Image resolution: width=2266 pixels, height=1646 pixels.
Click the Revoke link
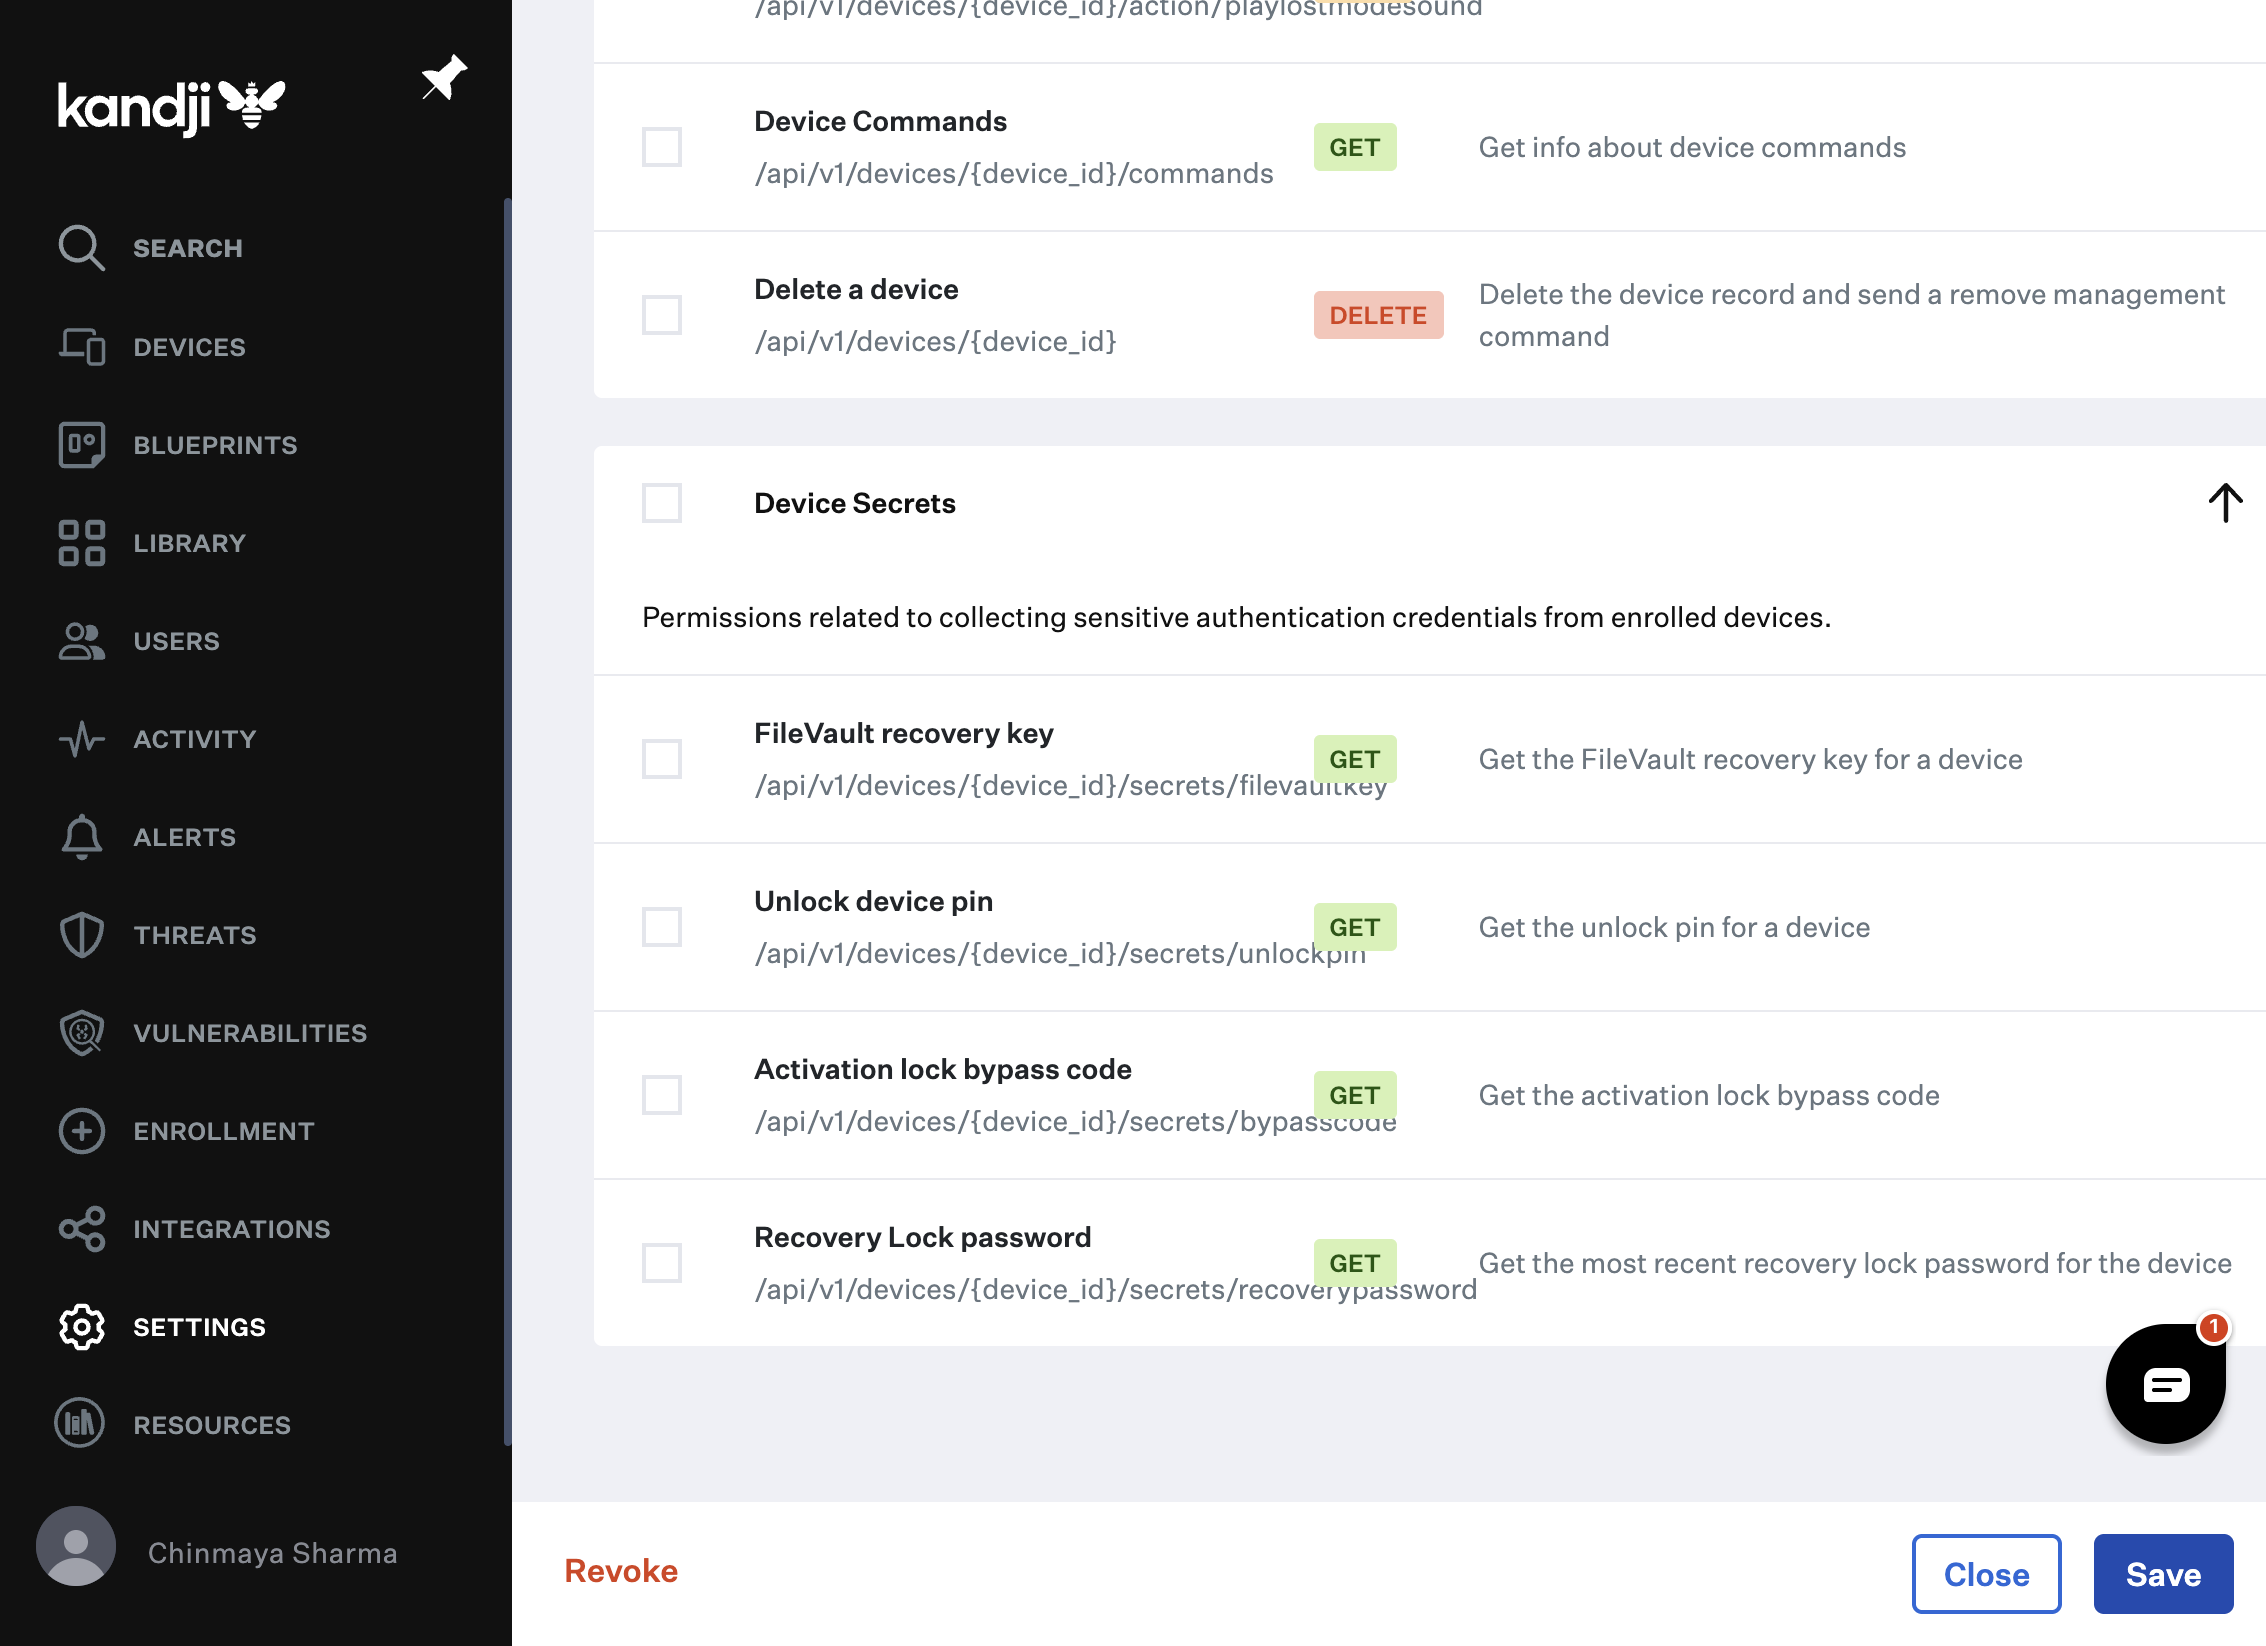621,1571
